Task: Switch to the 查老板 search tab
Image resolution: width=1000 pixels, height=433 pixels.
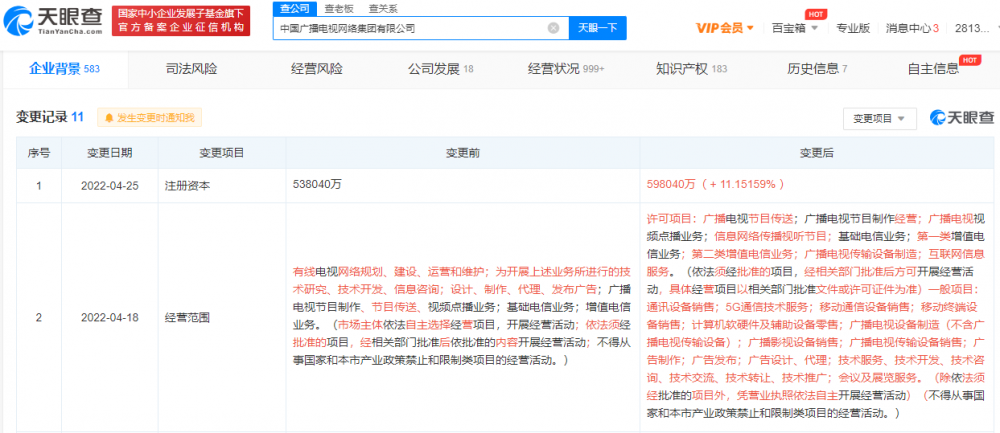Action: pos(338,8)
